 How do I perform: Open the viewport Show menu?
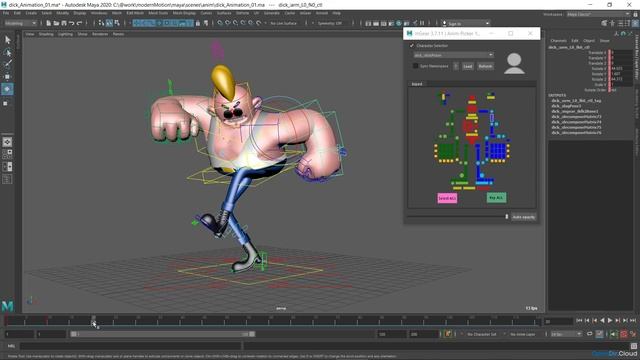82,34
